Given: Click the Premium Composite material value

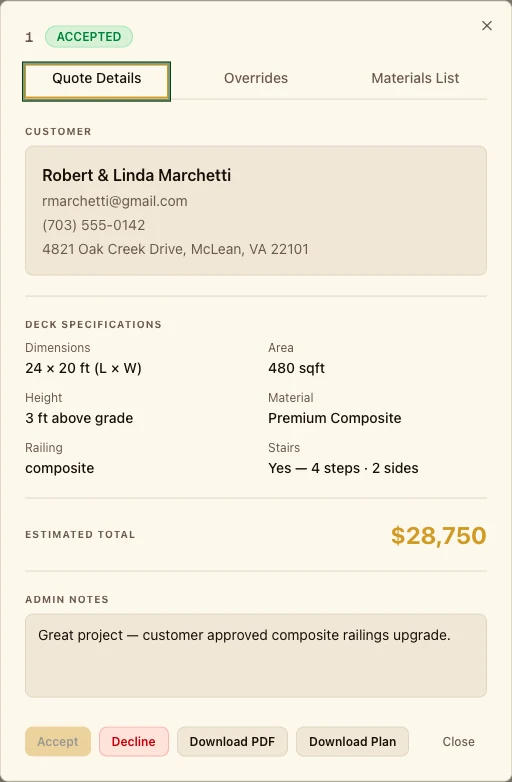Looking at the screenshot, I should click(x=335, y=418).
